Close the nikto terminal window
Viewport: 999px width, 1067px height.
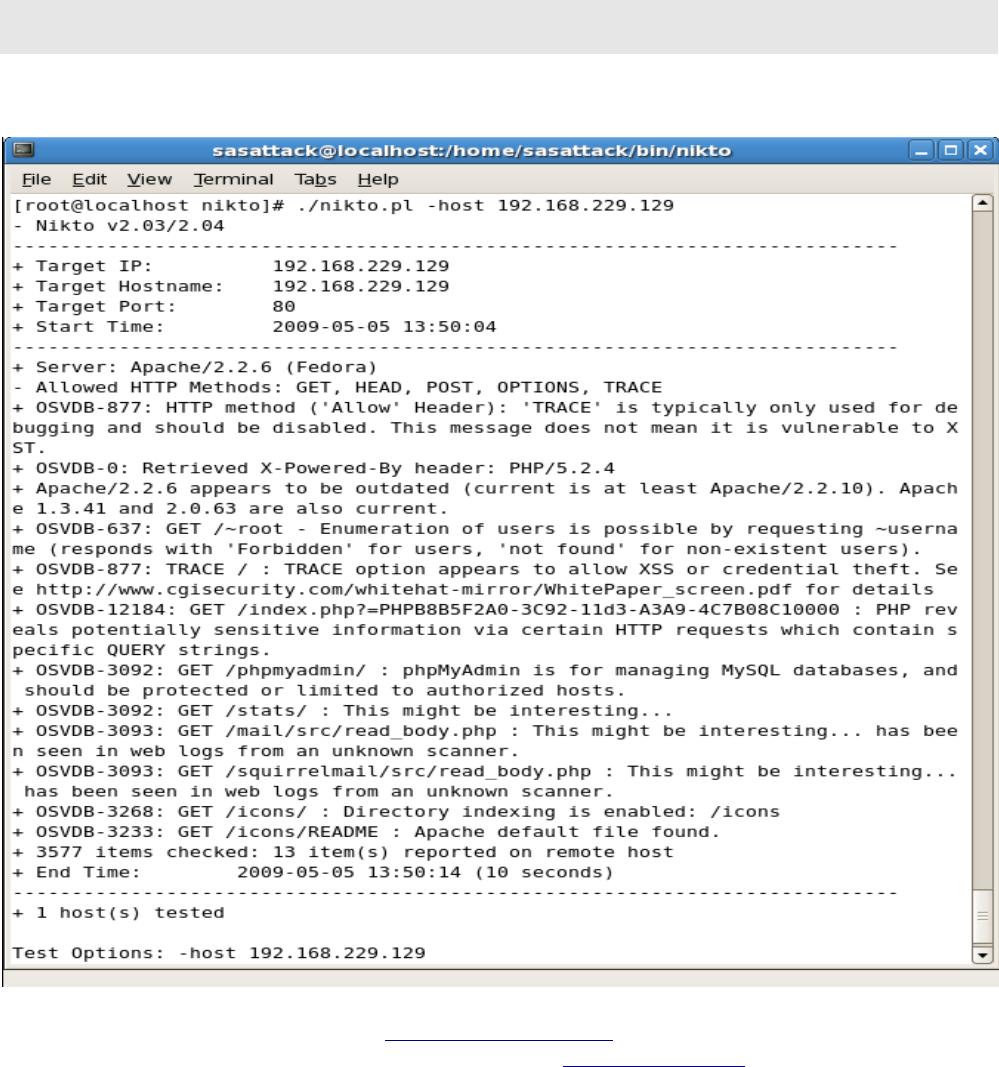980,150
